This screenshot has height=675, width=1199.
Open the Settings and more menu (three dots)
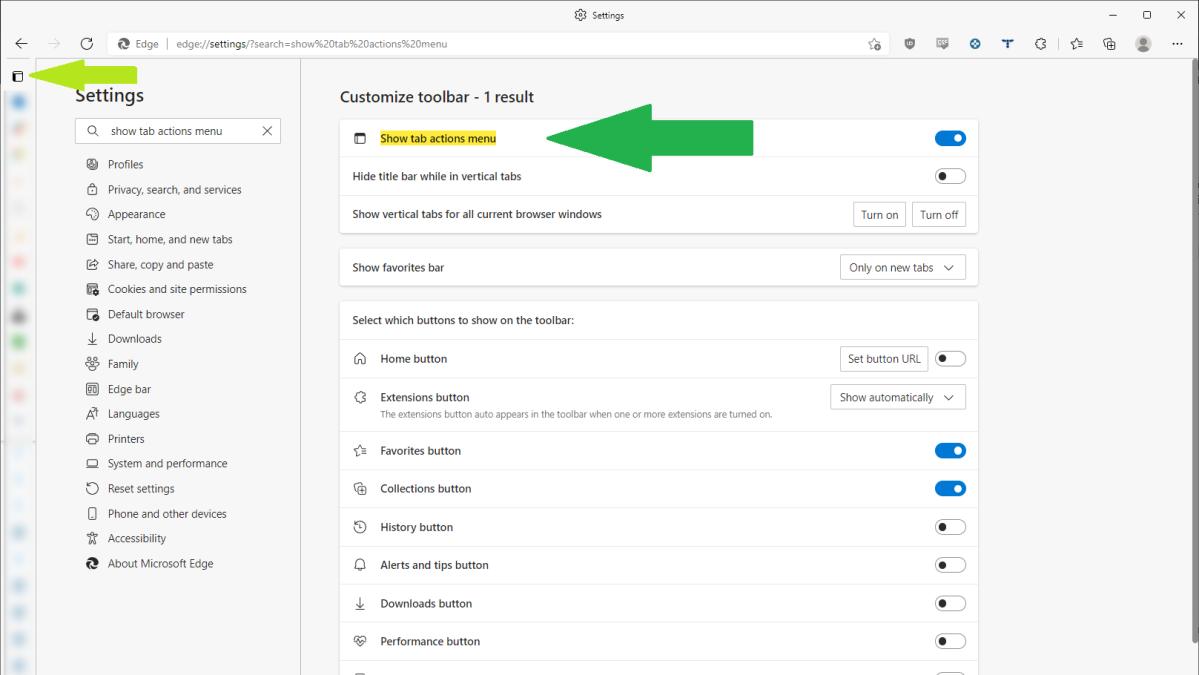click(1176, 43)
